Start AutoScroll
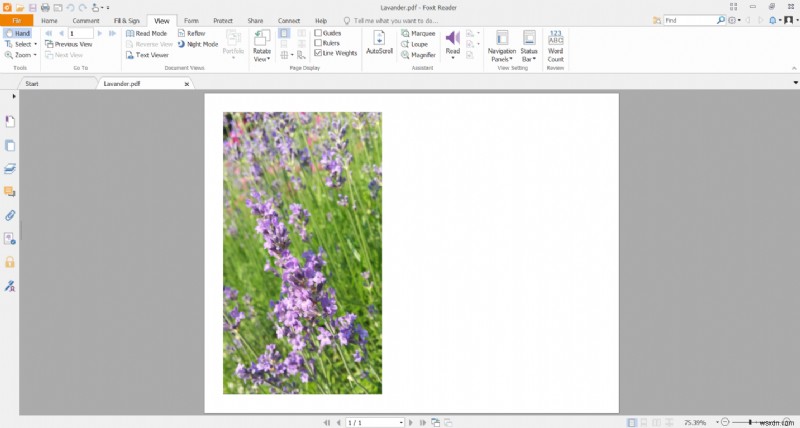The height and width of the screenshot is (428, 800). [379, 42]
